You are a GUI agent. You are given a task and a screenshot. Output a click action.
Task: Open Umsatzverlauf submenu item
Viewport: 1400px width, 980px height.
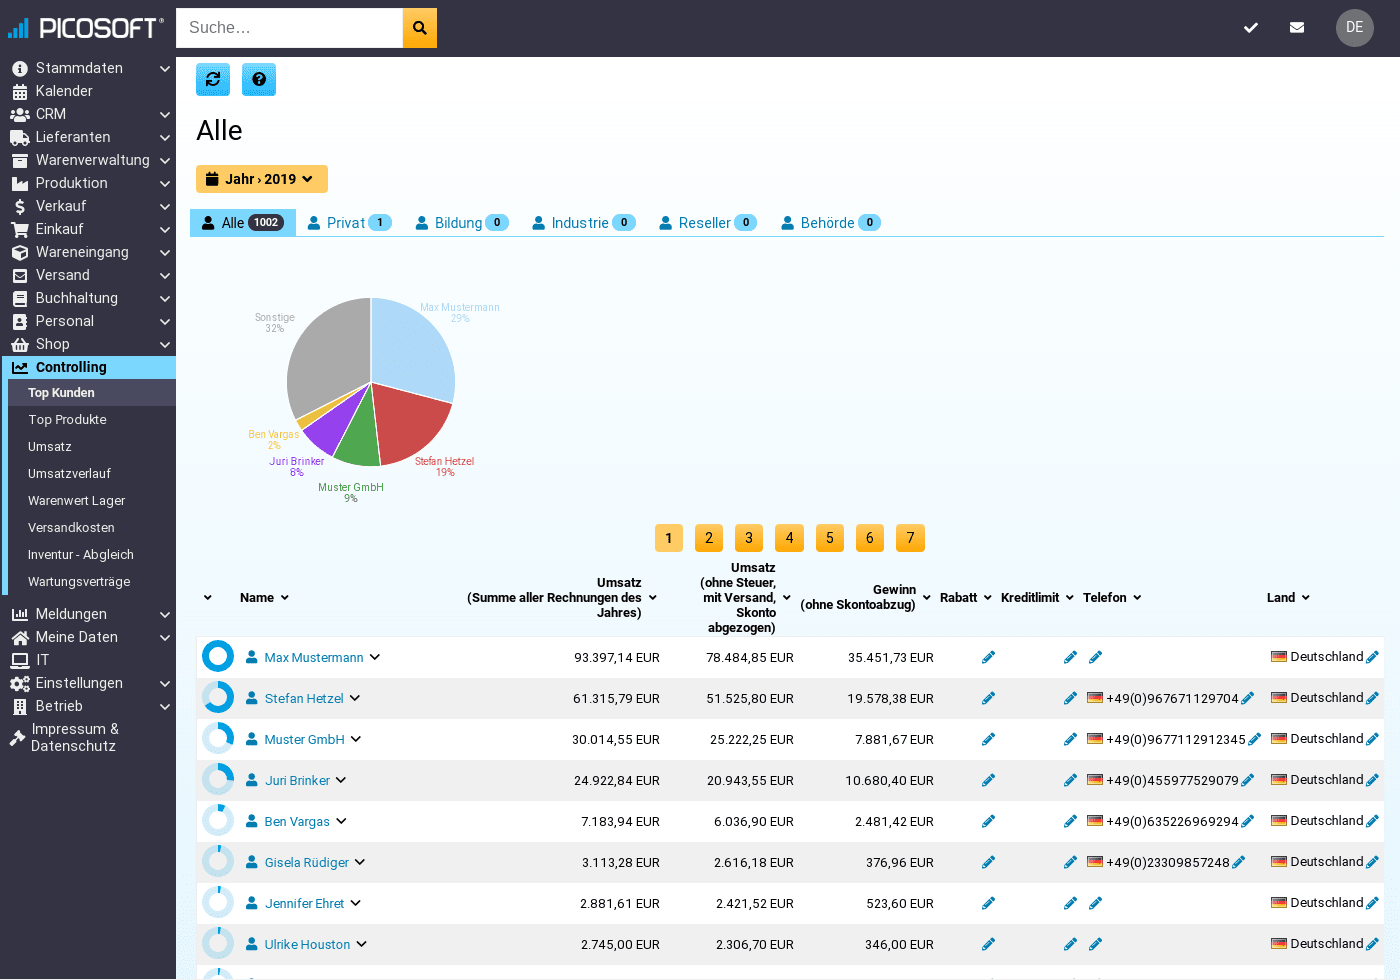pos(69,474)
